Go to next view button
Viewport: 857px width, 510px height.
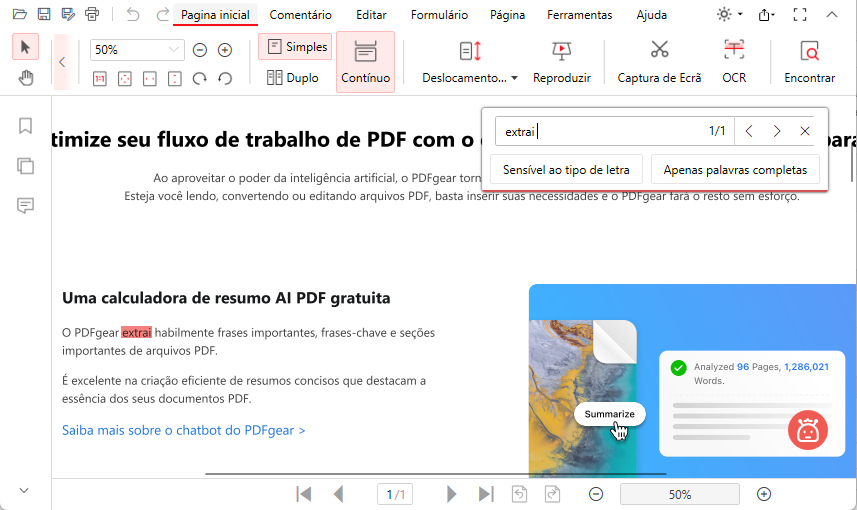click(x=553, y=494)
